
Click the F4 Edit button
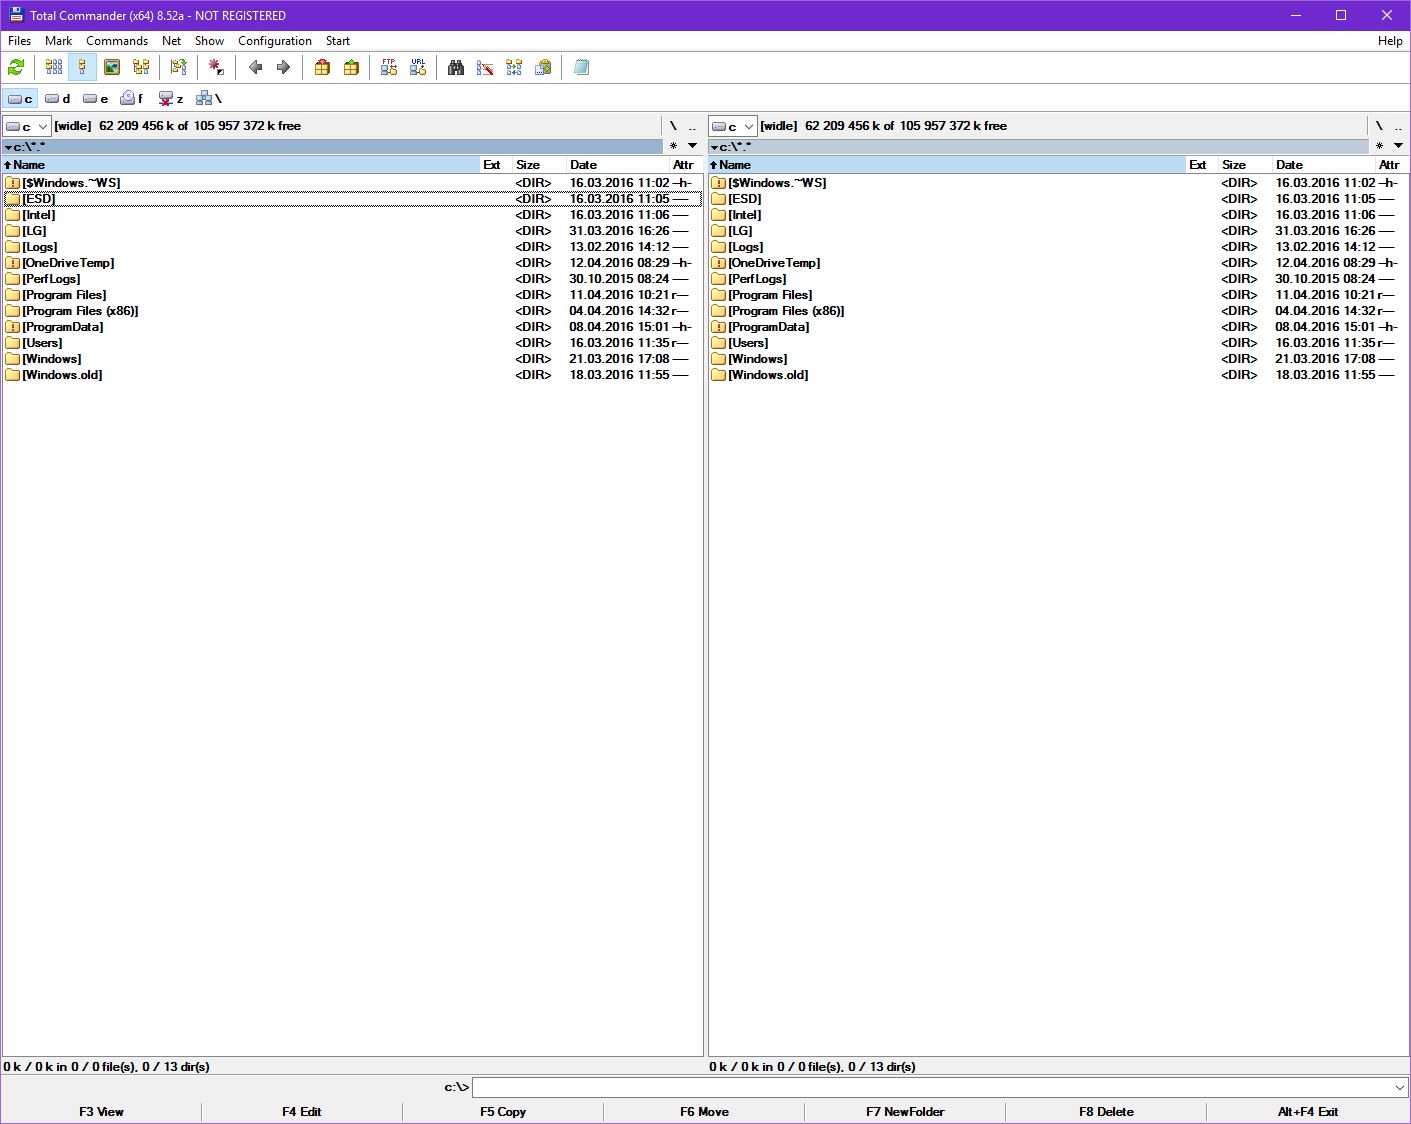301,1111
